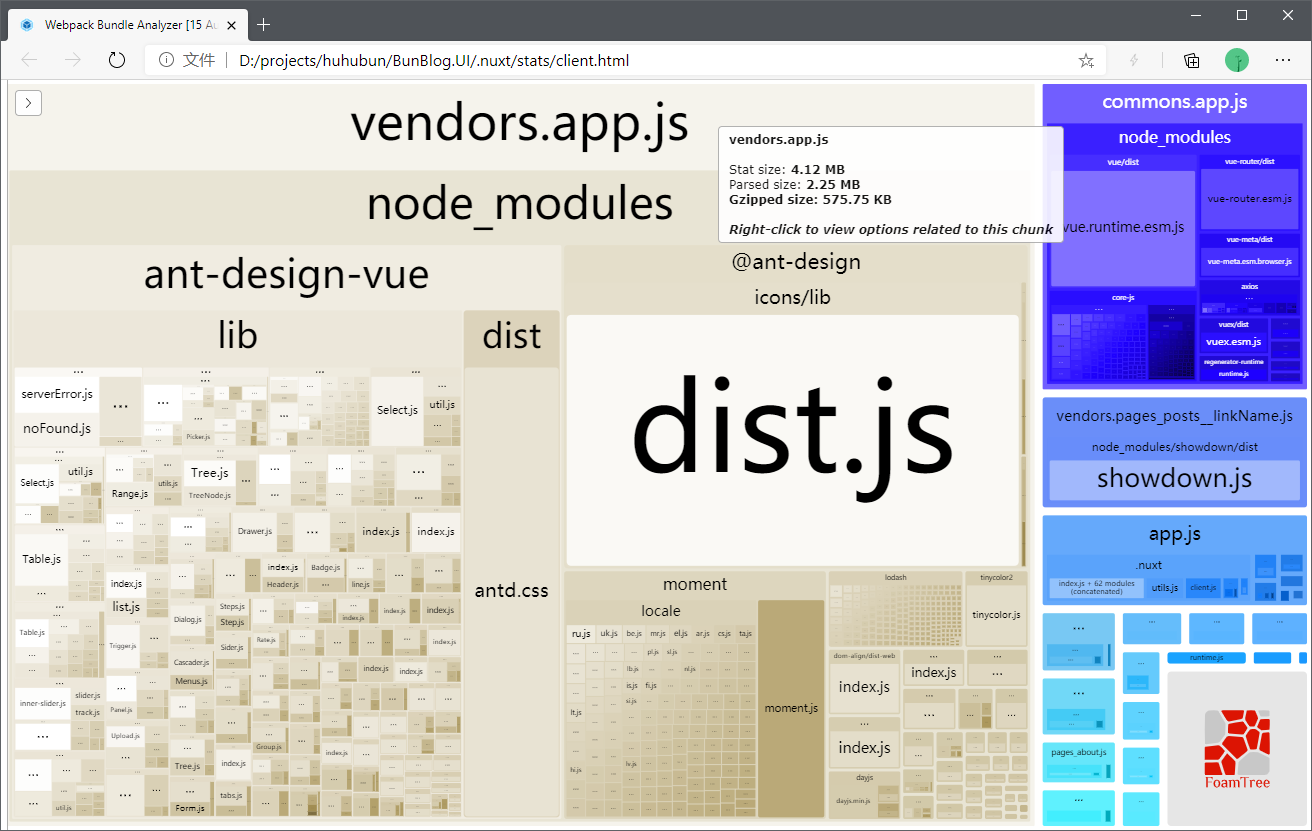
Task: Click the moment.js treemap block
Action: point(791,707)
